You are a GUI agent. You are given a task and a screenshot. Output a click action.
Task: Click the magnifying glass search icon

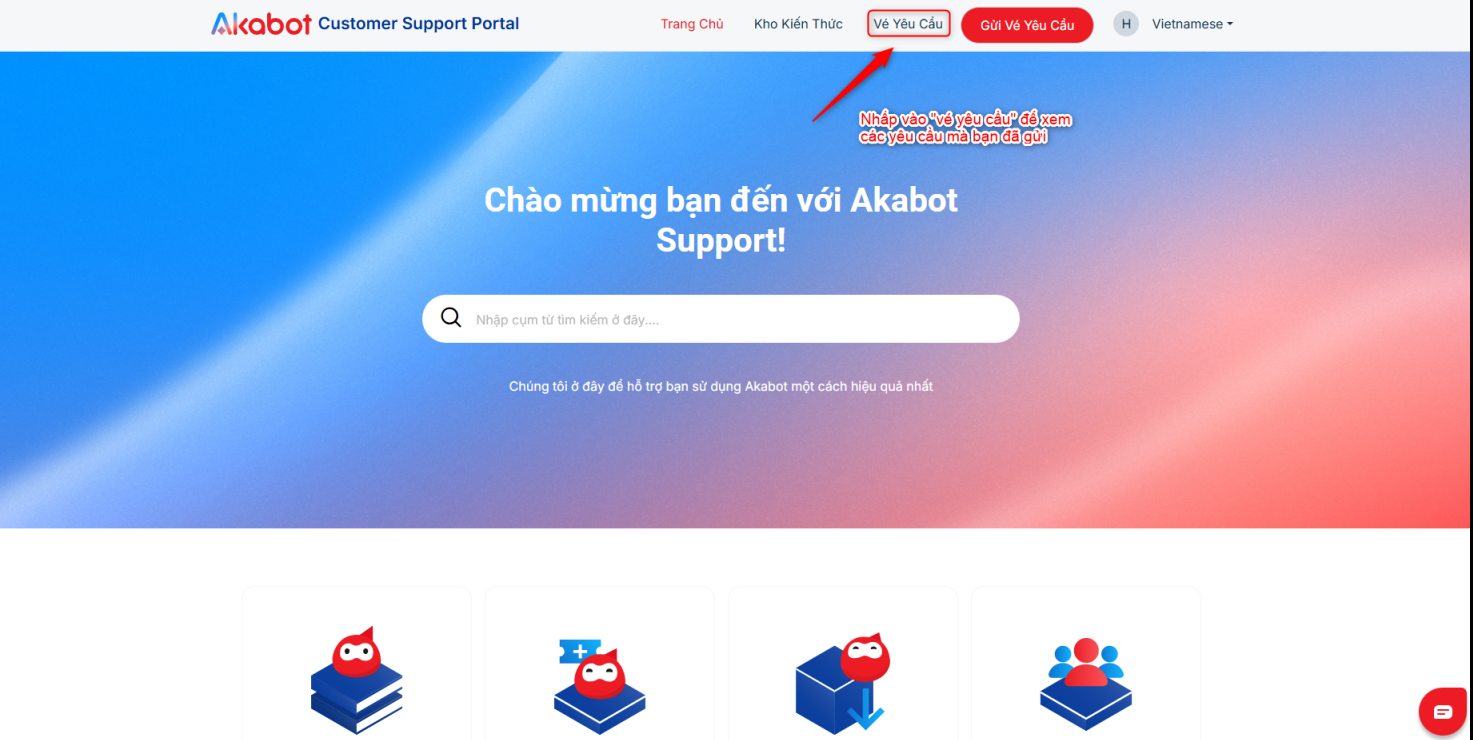451,318
